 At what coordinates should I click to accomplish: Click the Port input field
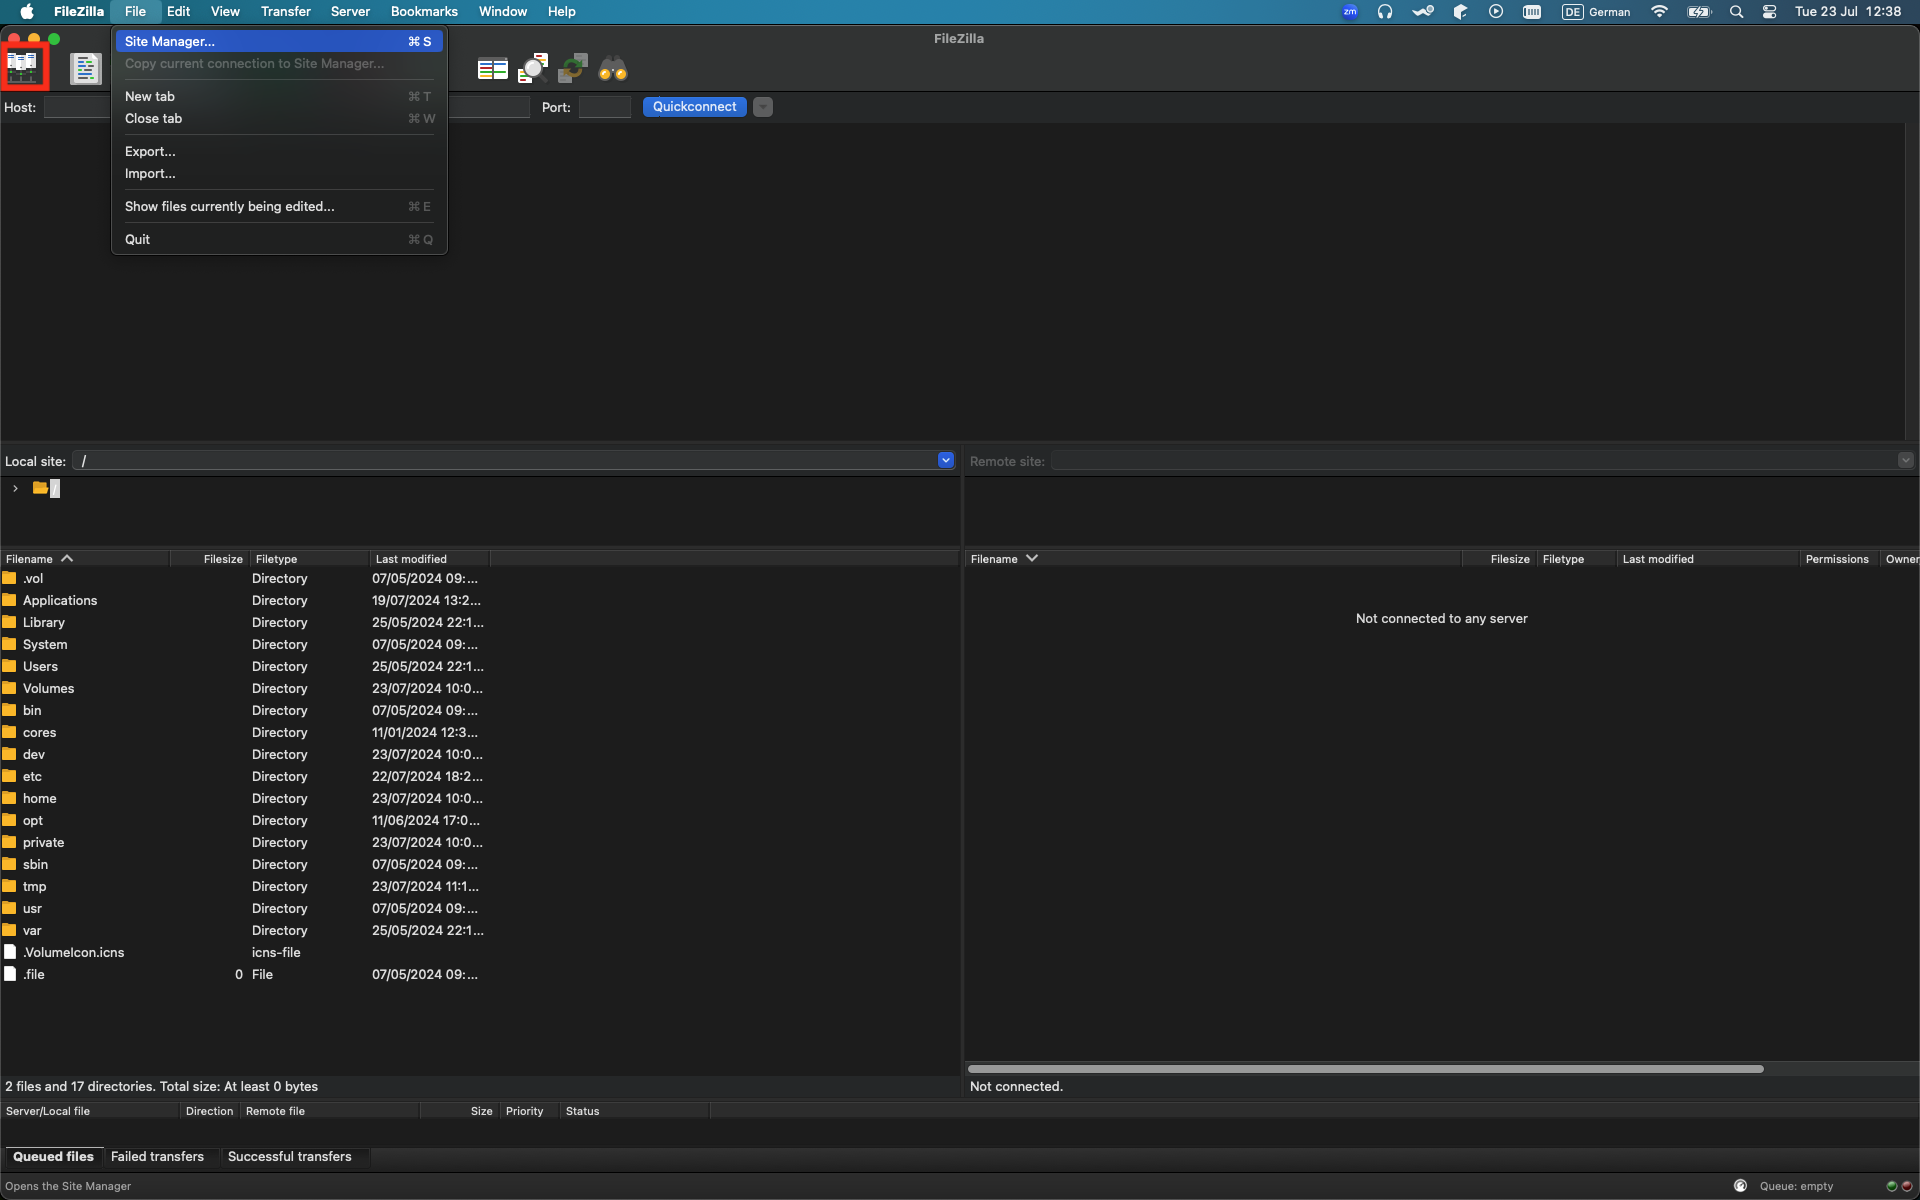tap(605, 107)
